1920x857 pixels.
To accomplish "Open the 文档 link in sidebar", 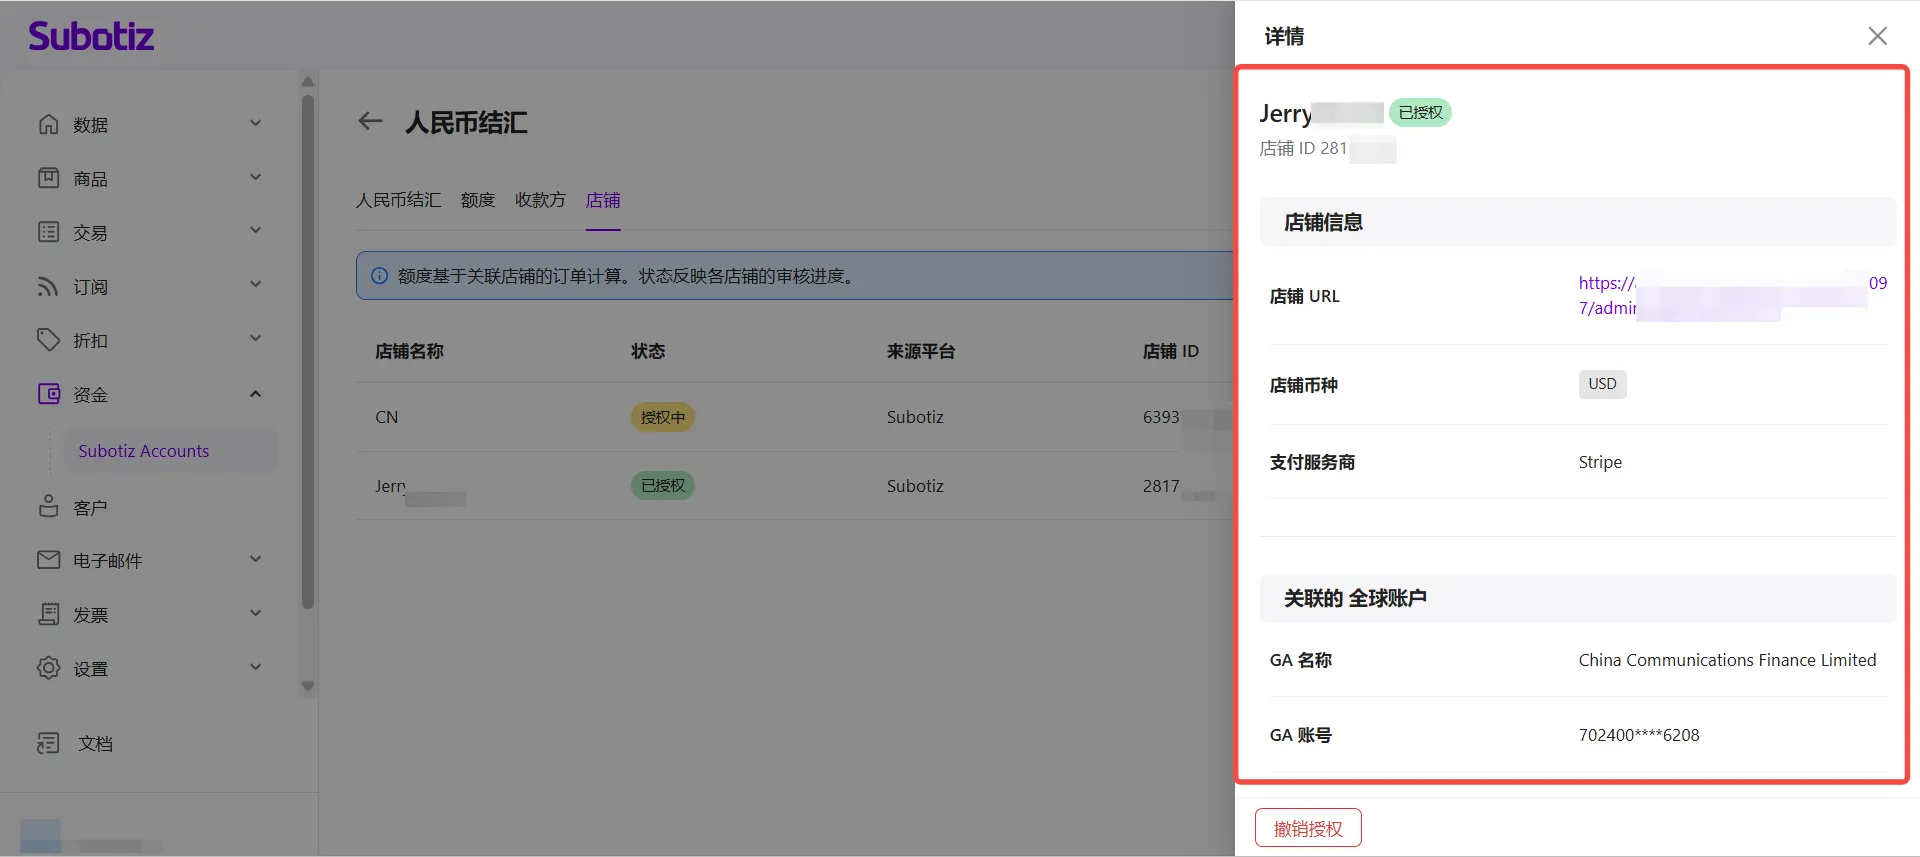I will point(95,744).
